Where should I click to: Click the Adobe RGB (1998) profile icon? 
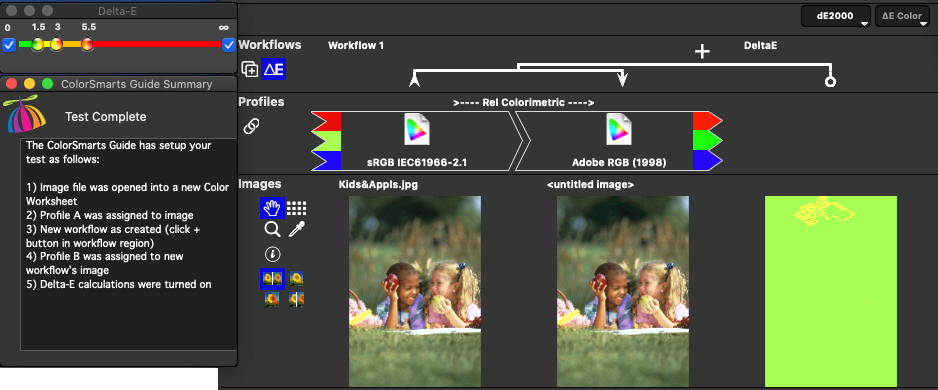[x=618, y=129]
